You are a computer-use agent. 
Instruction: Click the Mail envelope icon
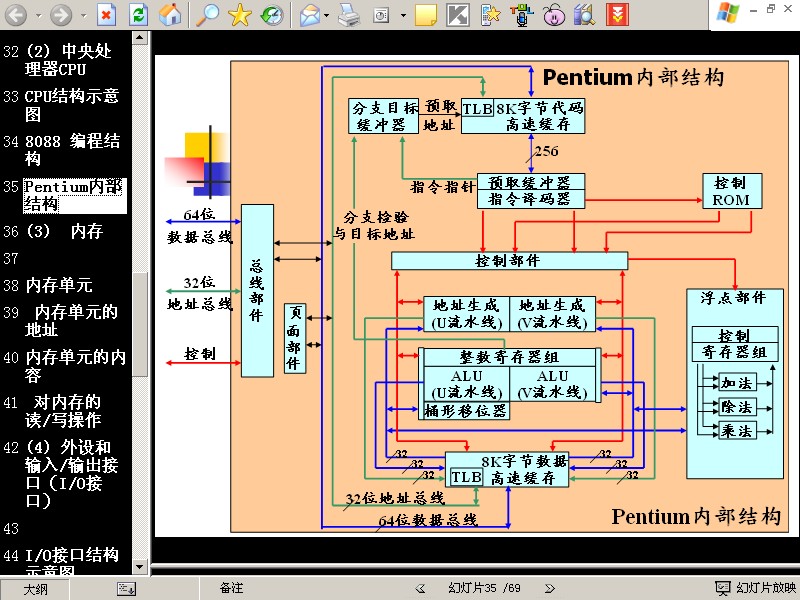pos(310,15)
